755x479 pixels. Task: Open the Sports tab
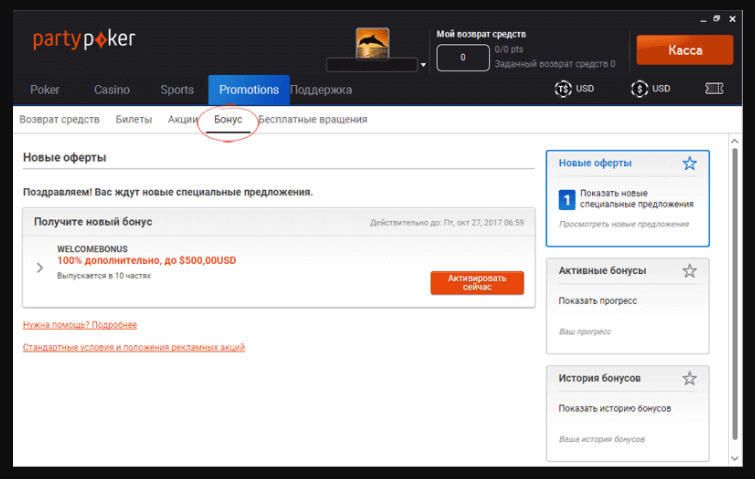pyautogui.click(x=177, y=90)
